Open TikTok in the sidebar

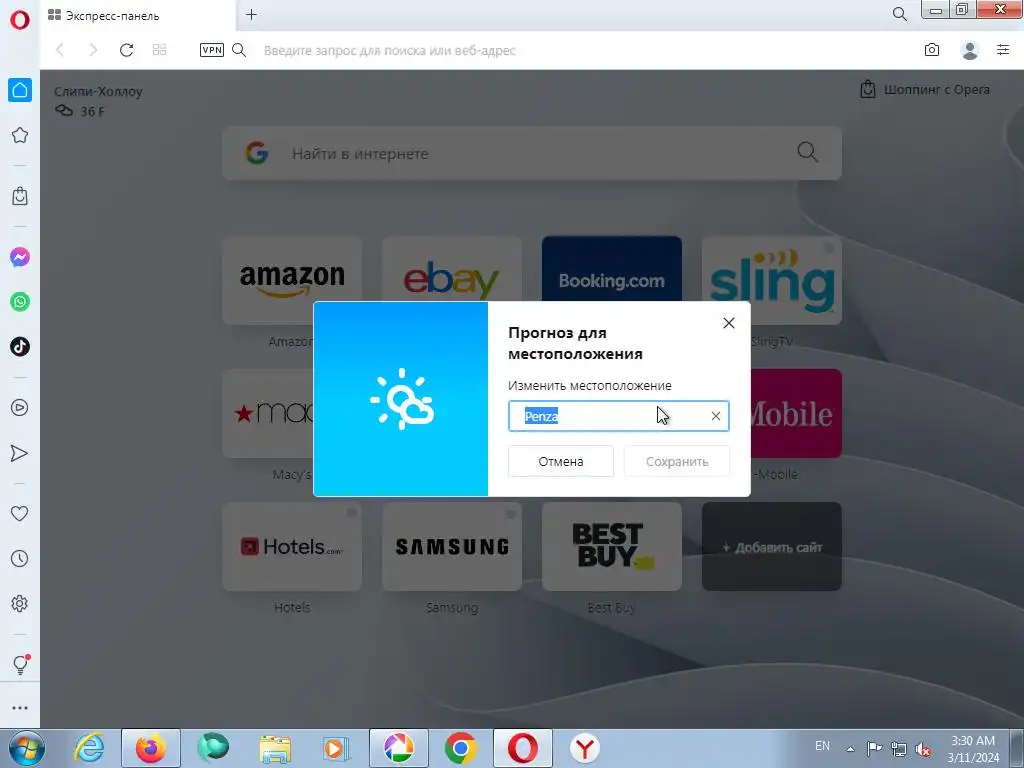tap(20, 347)
